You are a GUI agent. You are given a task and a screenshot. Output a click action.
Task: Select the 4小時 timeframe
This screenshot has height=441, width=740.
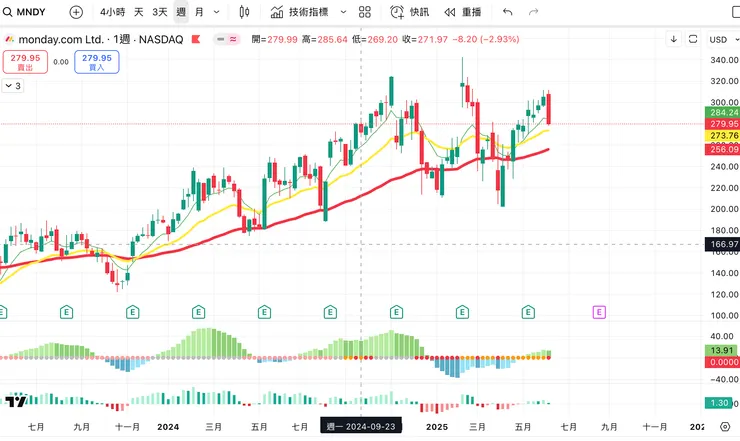coord(112,12)
